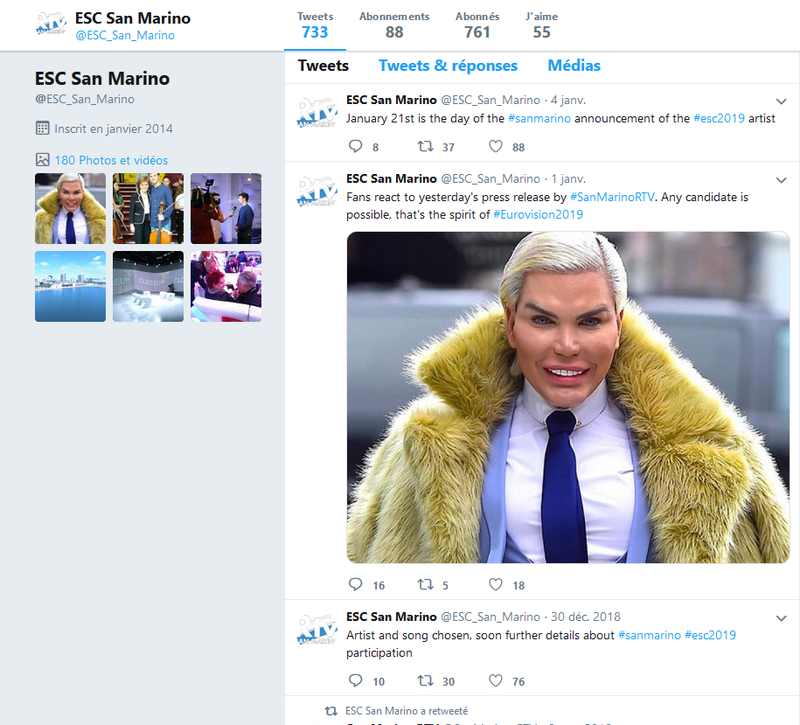
Task: Open avatar of the 1 janv. tweet
Action: tap(317, 191)
